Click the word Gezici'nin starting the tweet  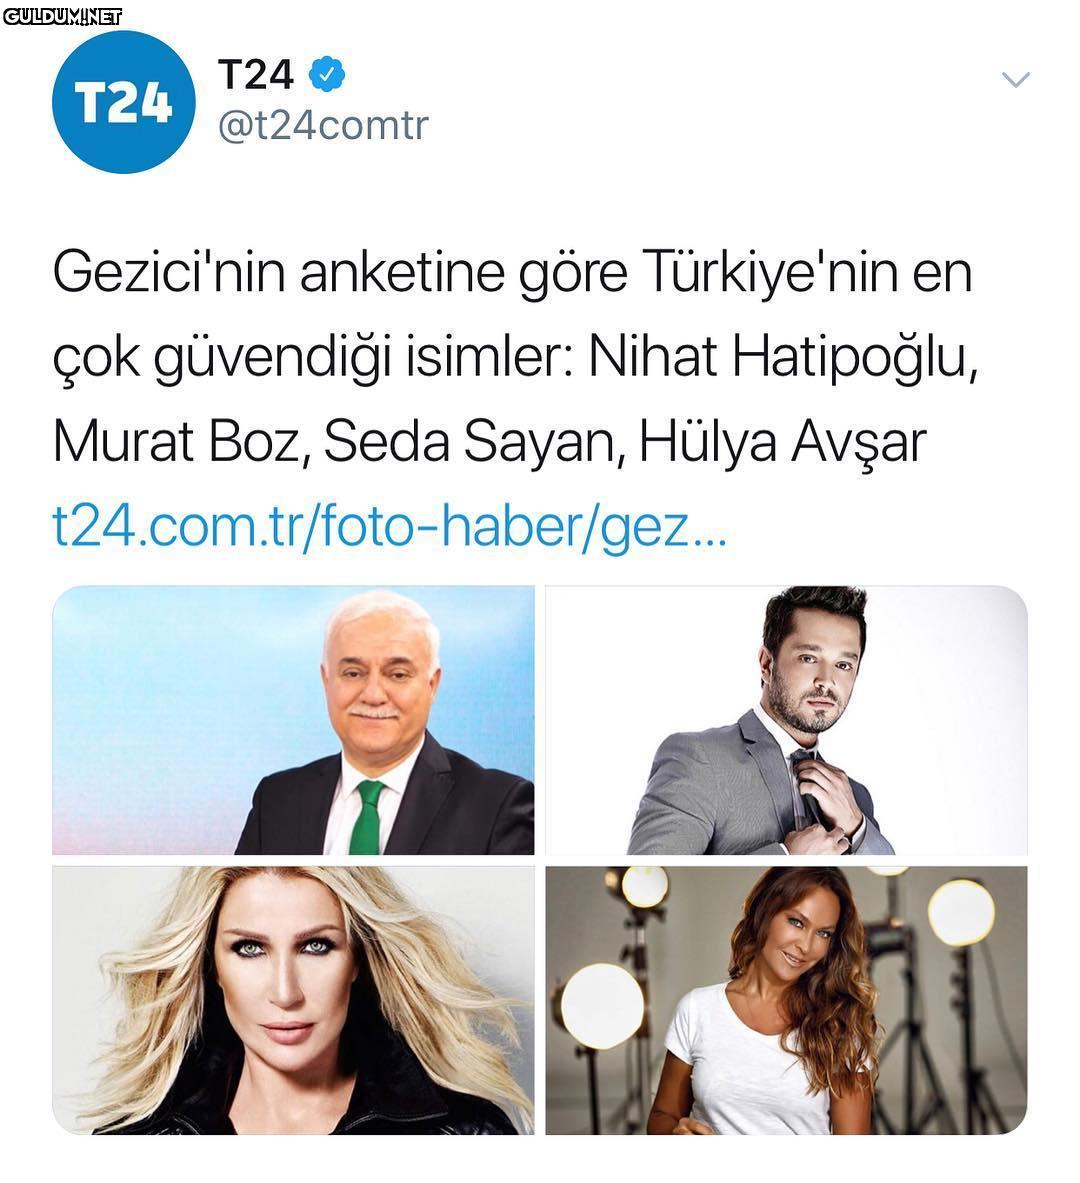point(169,272)
